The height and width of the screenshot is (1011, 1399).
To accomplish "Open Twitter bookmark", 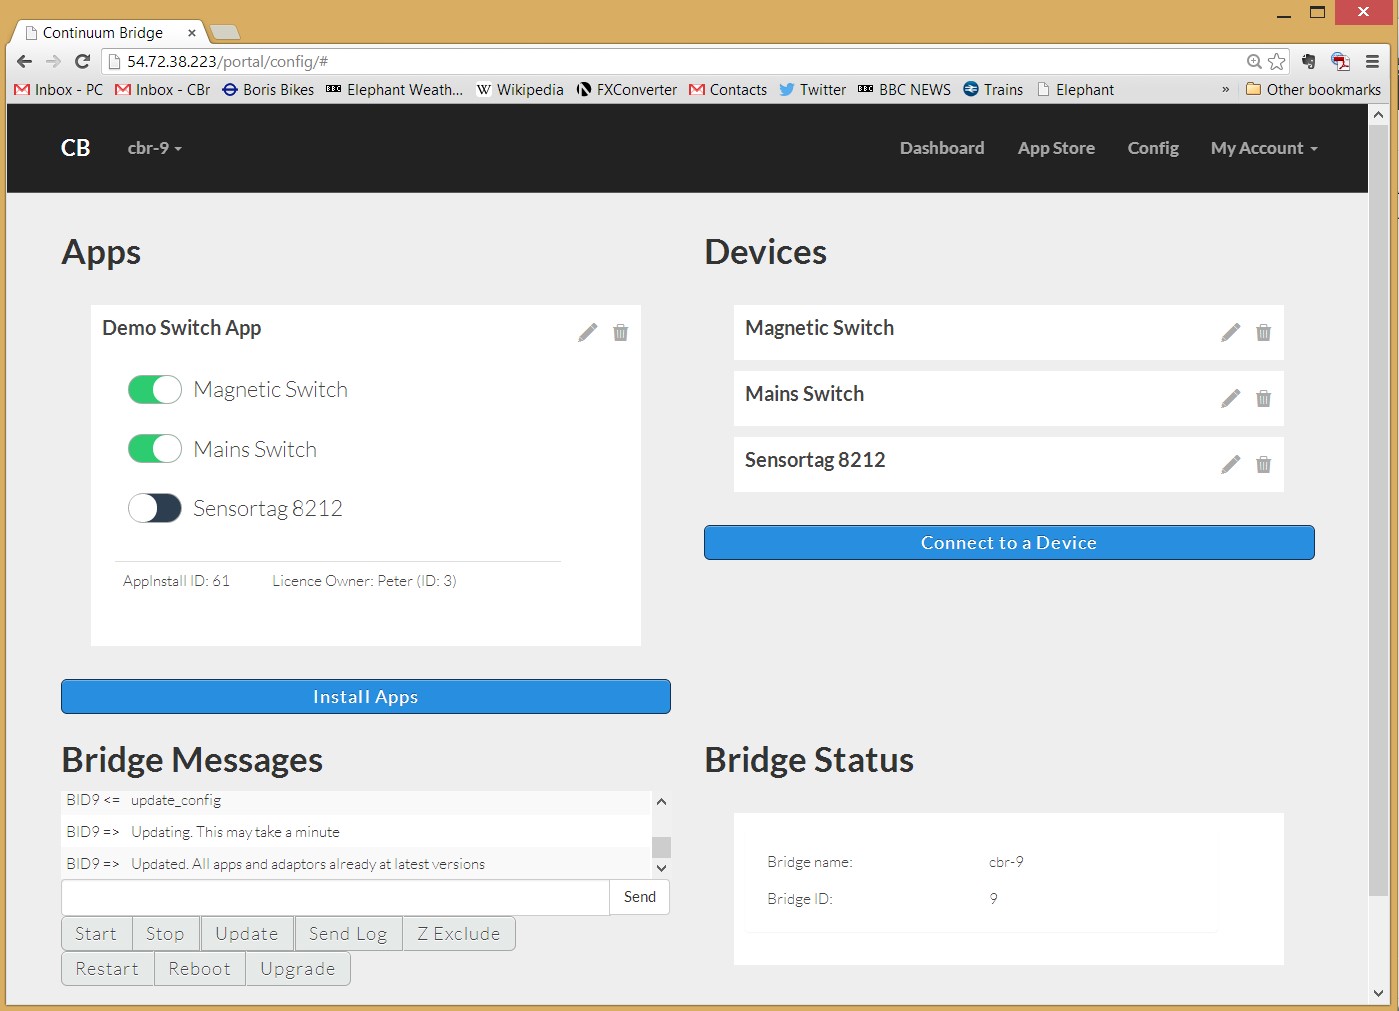I will pyautogui.click(x=812, y=89).
